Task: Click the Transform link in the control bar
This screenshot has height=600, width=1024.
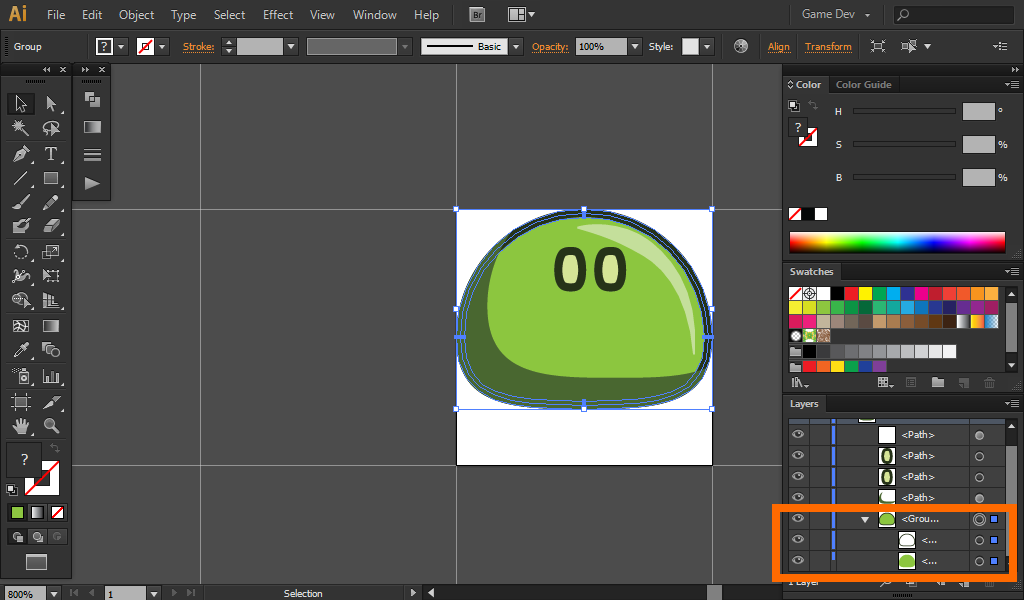Action: coord(828,47)
